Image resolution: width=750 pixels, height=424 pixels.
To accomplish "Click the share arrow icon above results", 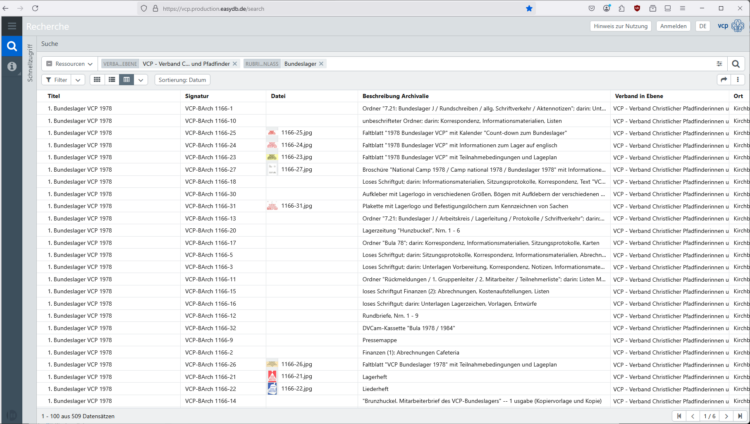I will (x=724, y=80).
